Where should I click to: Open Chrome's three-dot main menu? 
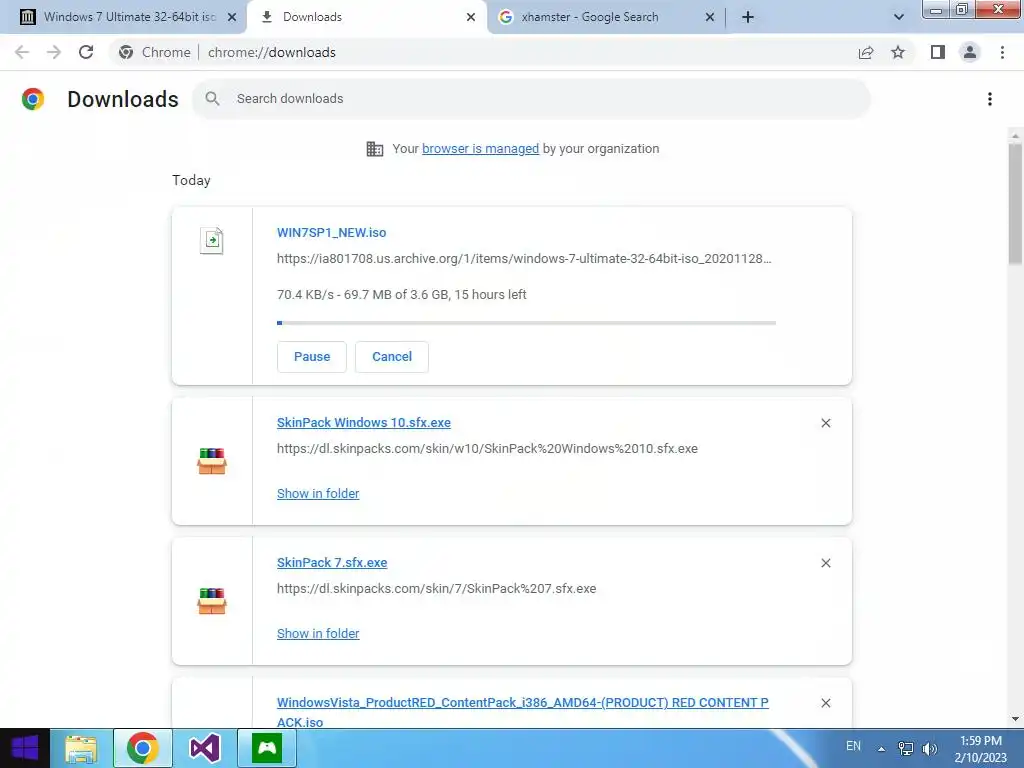pos(1002,52)
